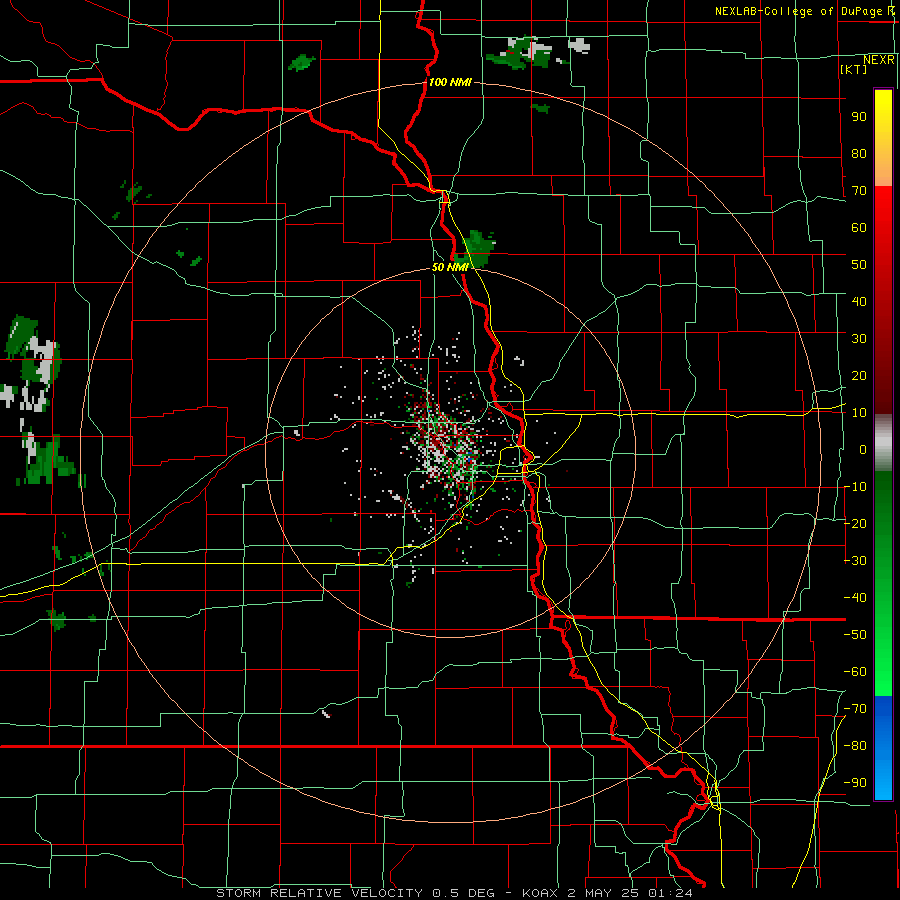Click the 80 value on velocity scale
The image size is (900, 900).
(859, 154)
